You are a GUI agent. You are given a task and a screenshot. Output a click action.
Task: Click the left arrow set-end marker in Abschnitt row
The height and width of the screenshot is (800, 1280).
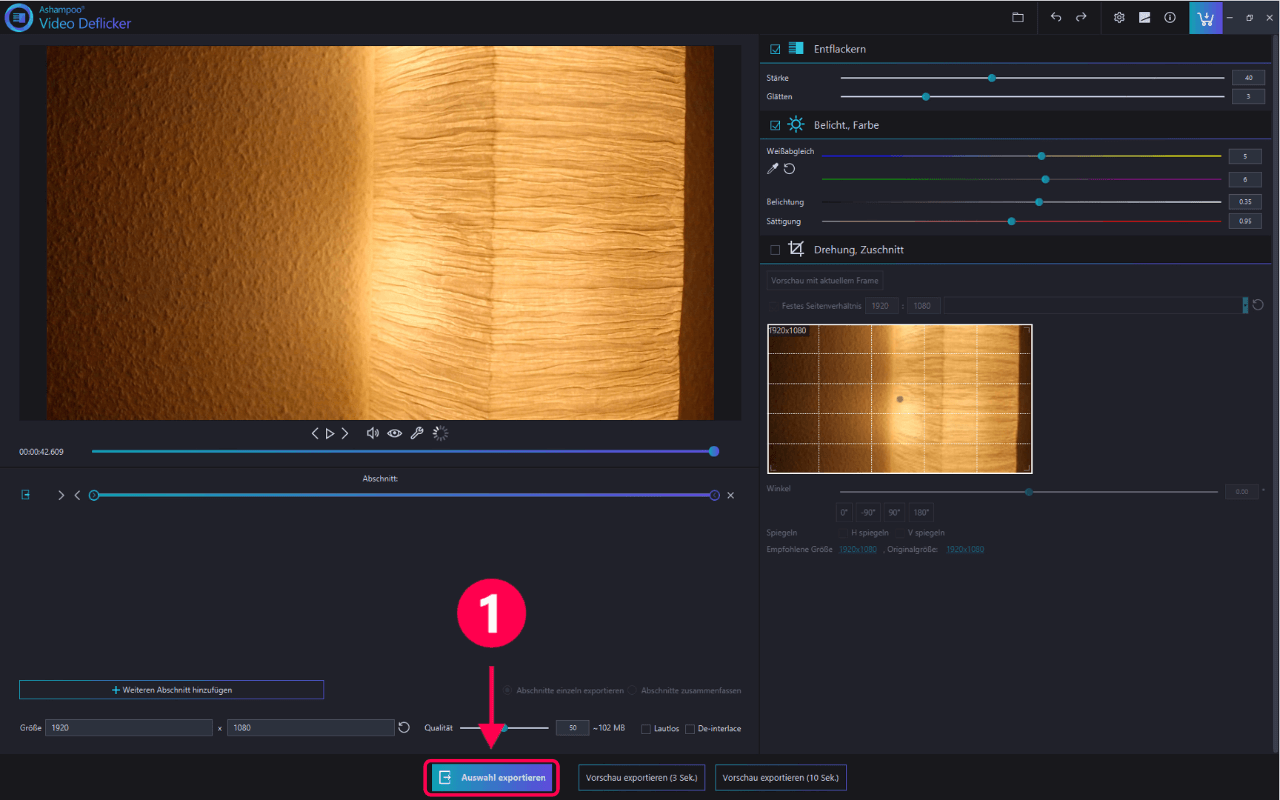pyautogui.click(x=77, y=495)
